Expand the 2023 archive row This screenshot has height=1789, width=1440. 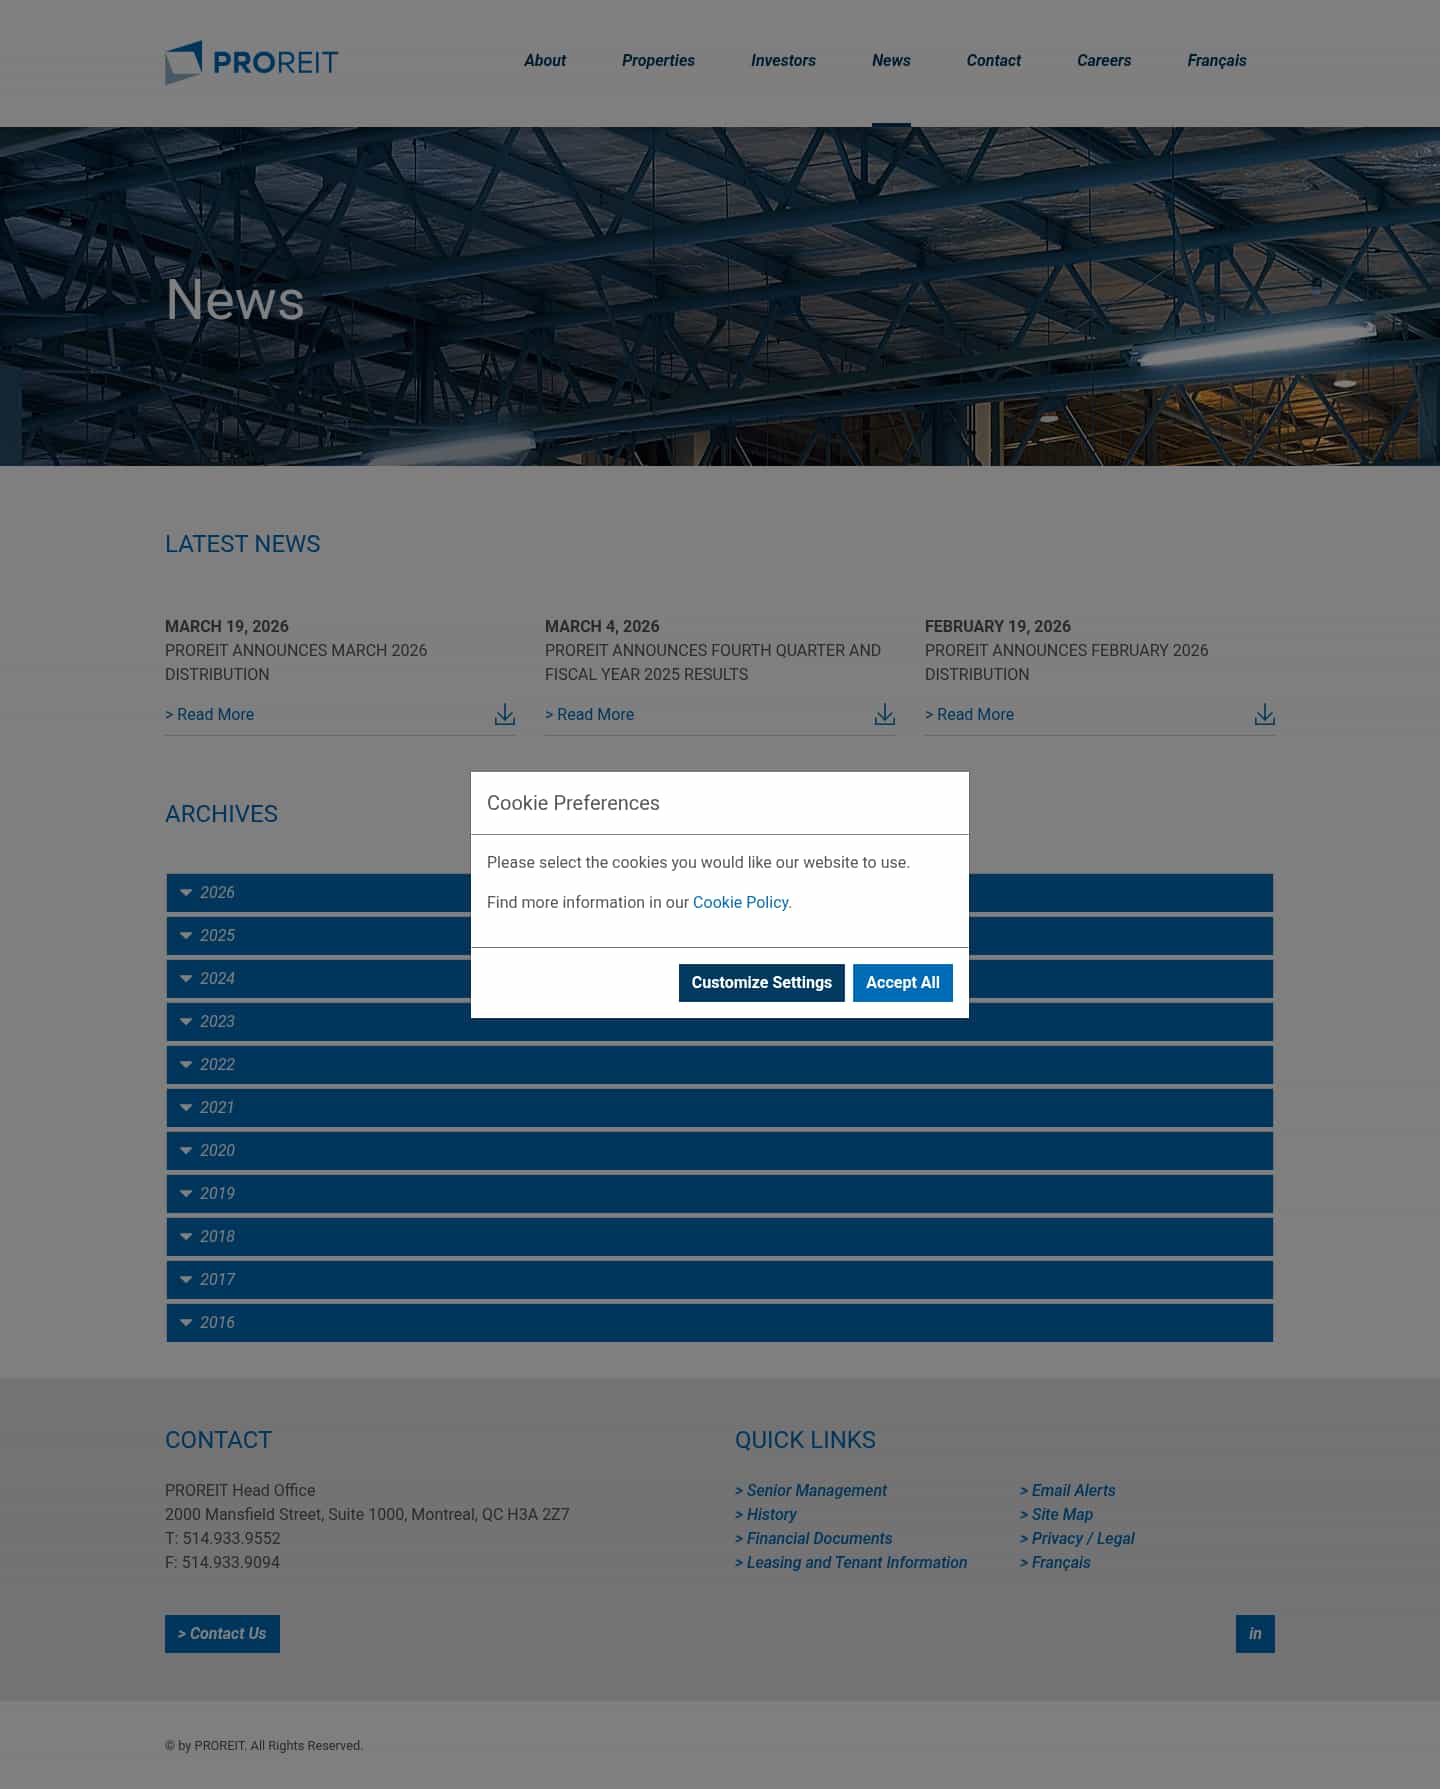tap(720, 1022)
